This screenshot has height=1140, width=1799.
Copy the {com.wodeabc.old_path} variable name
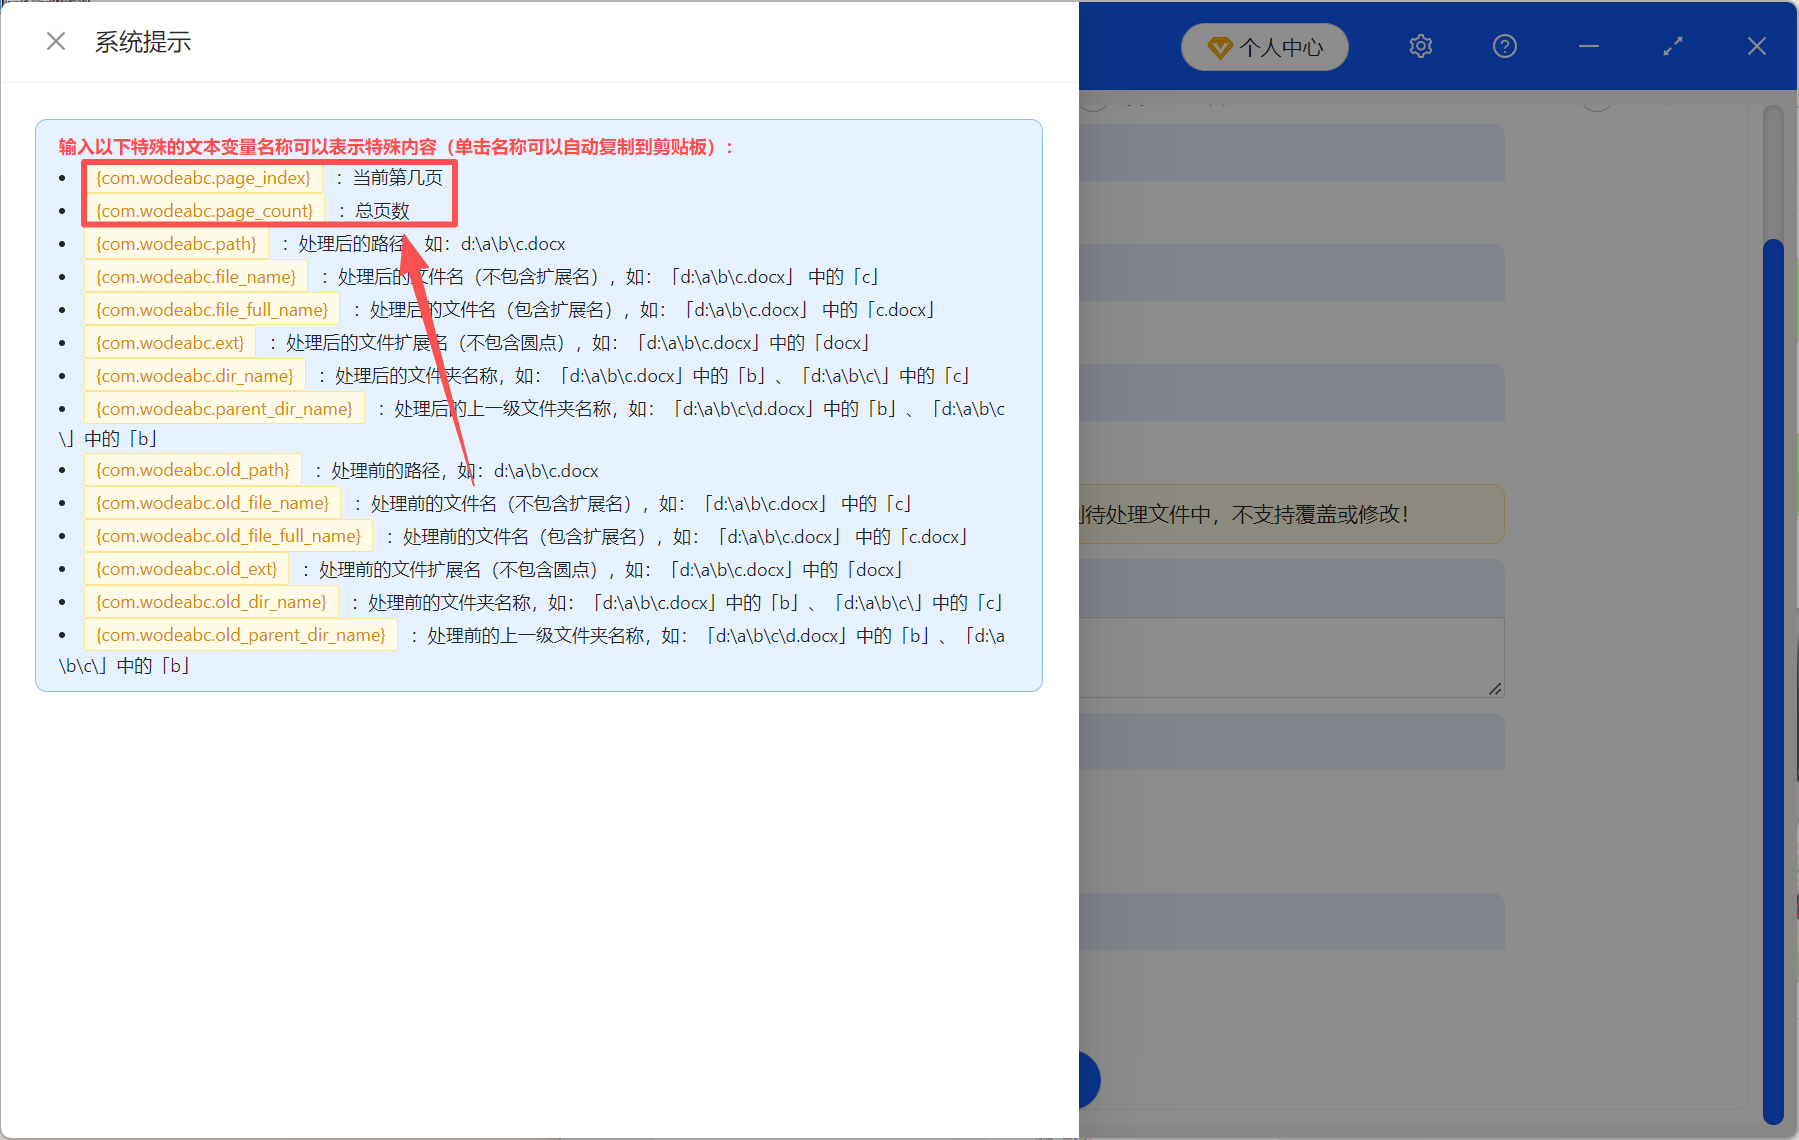point(191,470)
